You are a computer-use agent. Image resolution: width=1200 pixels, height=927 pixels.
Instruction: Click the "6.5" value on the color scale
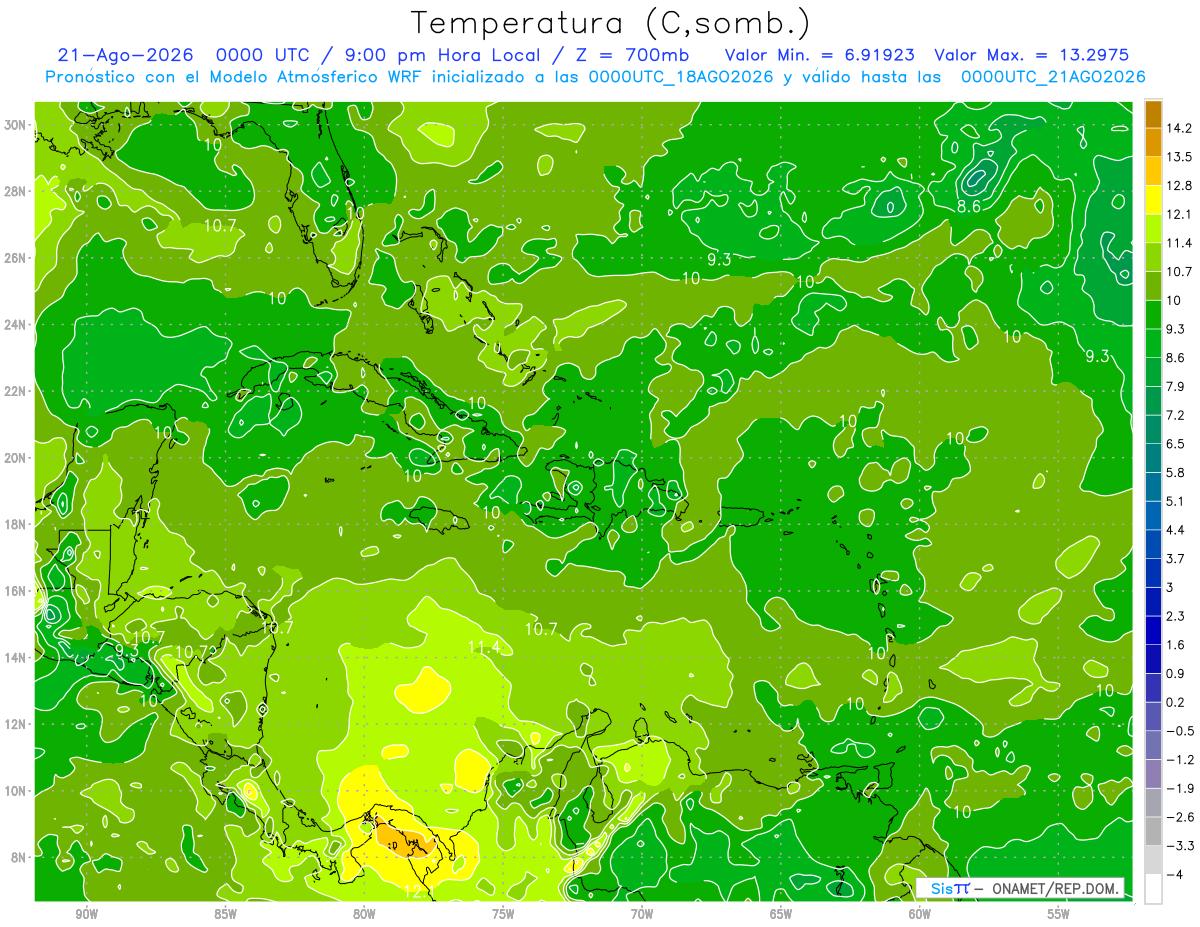(1176, 444)
